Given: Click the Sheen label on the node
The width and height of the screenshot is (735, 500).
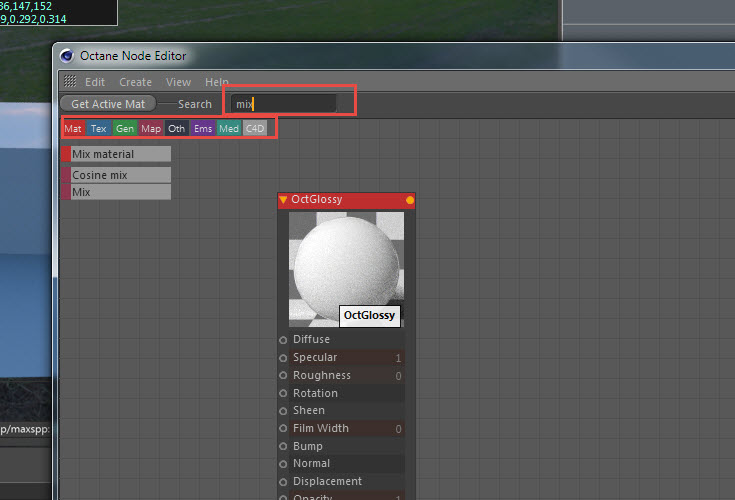Looking at the screenshot, I should click(x=308, y=410).
